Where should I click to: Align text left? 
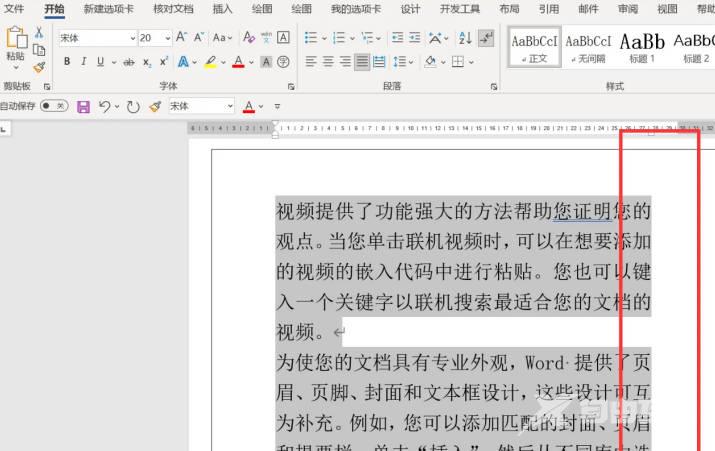point(311,62)
